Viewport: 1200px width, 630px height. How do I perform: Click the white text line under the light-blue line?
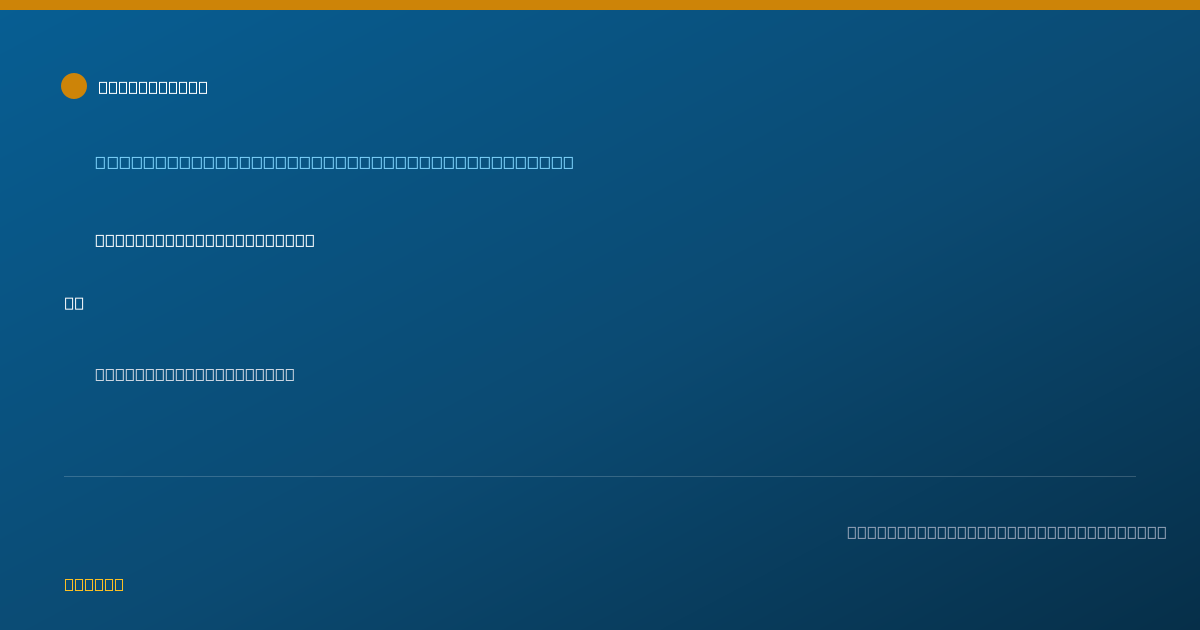point(205,240)
